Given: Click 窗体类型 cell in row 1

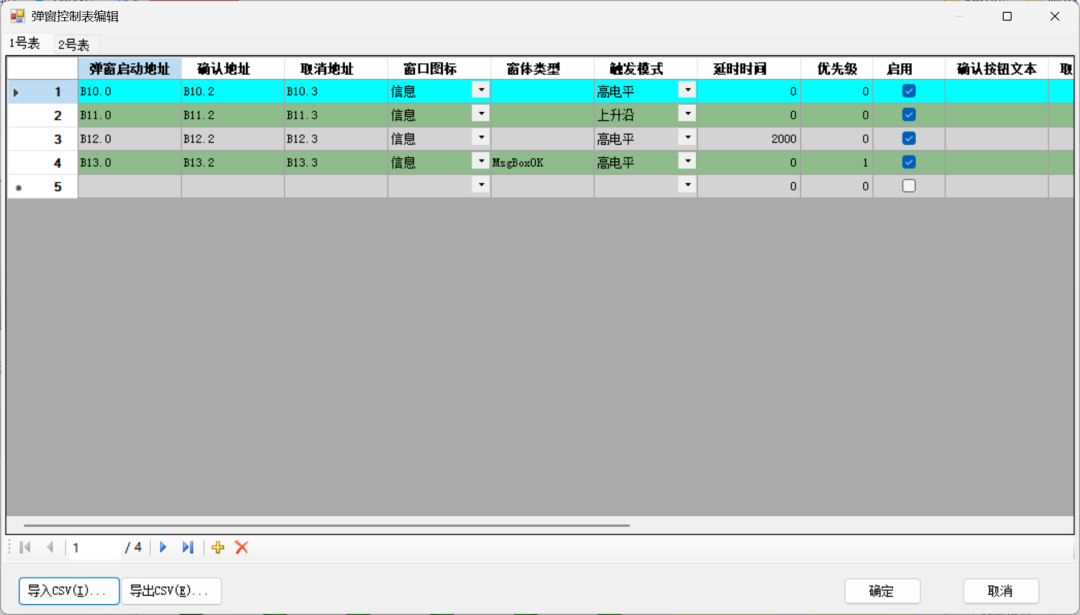Looking at the screenshot, I should (542, 92).
